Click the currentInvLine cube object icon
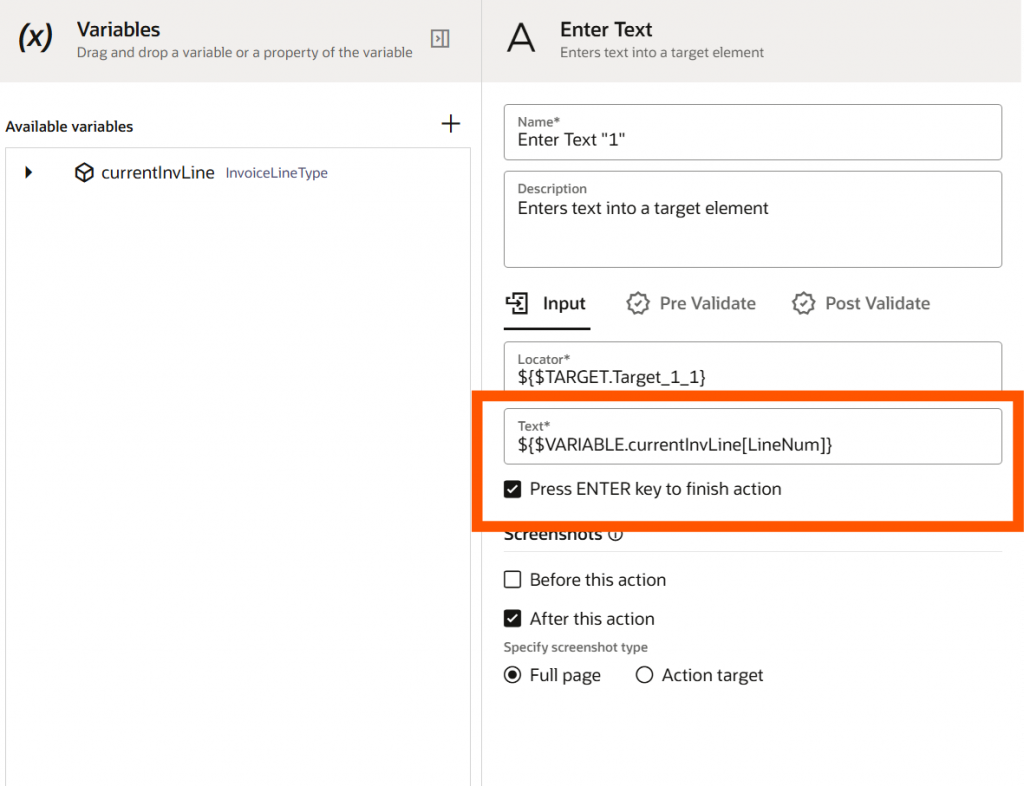Screen dimensions: 1024x786 85,173
